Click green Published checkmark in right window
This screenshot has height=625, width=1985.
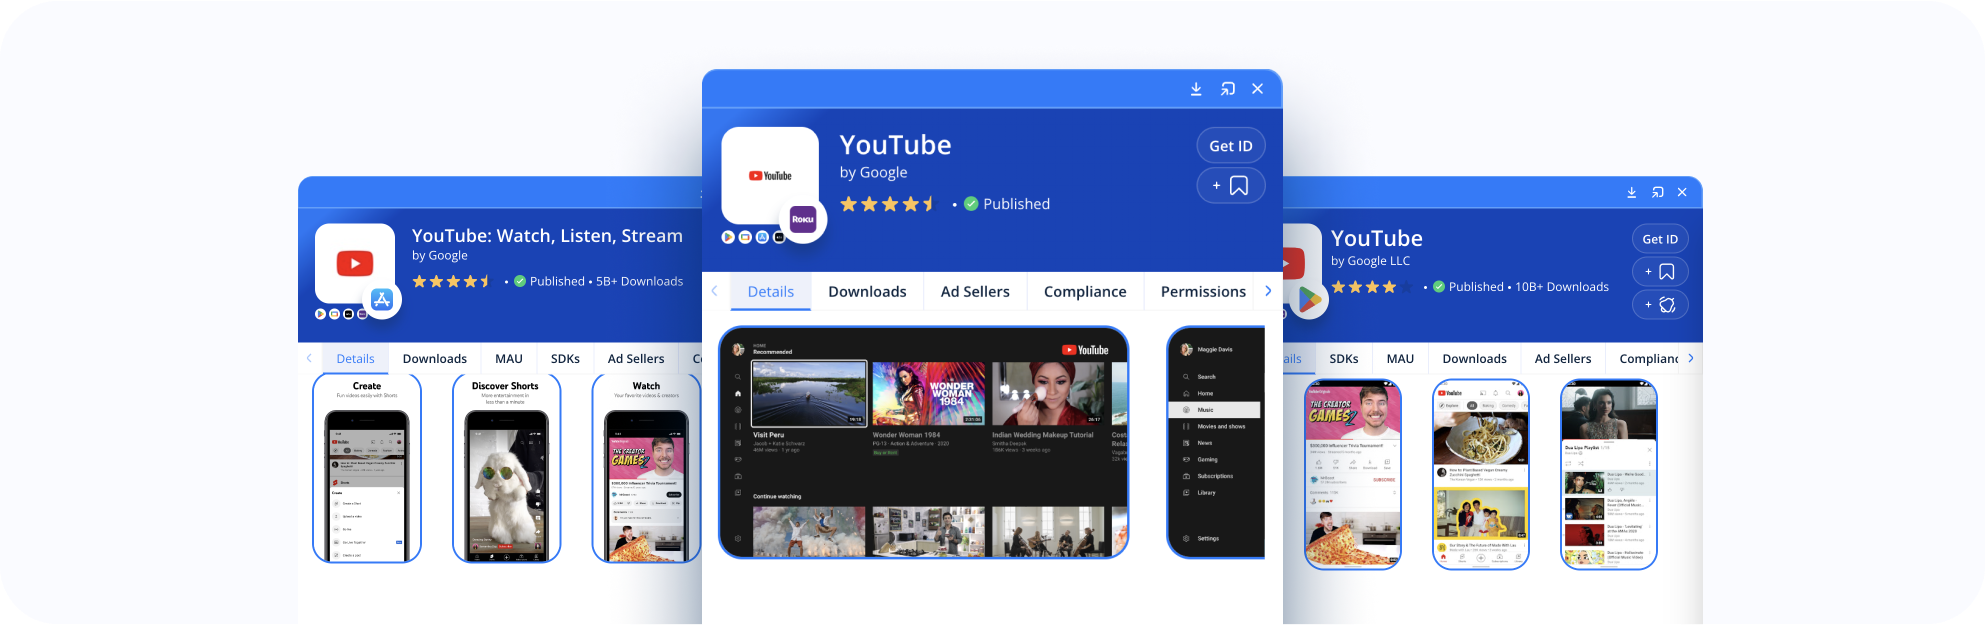1439,287
